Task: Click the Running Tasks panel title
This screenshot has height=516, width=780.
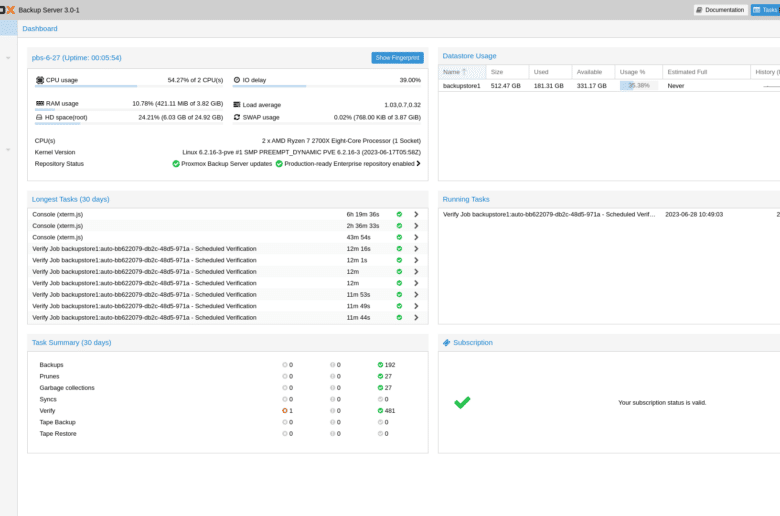Action: 466,199
